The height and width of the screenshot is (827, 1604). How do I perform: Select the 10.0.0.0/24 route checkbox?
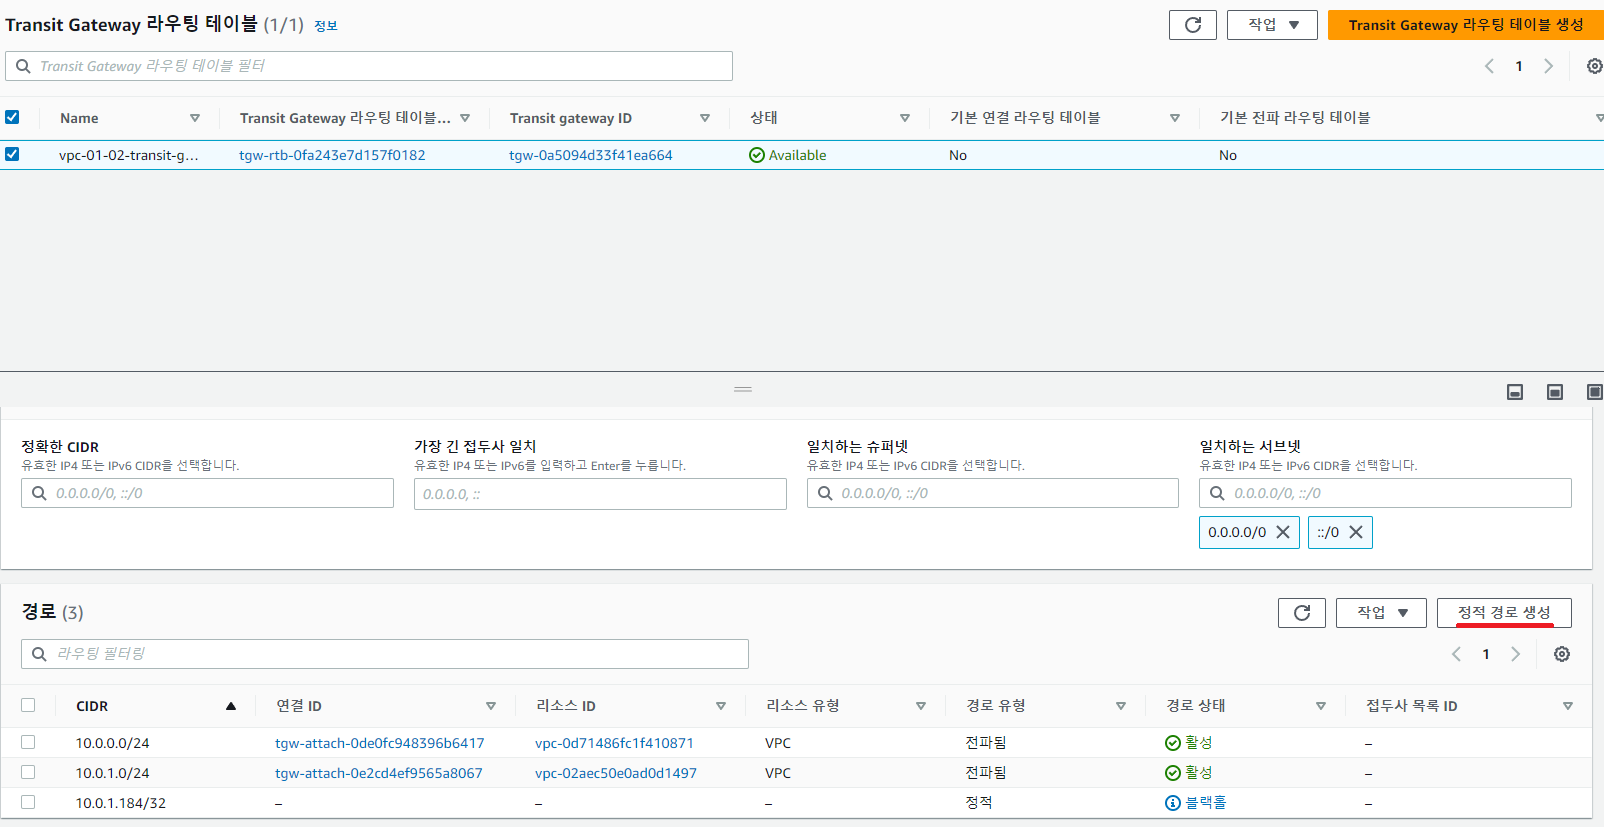(28, 742)
